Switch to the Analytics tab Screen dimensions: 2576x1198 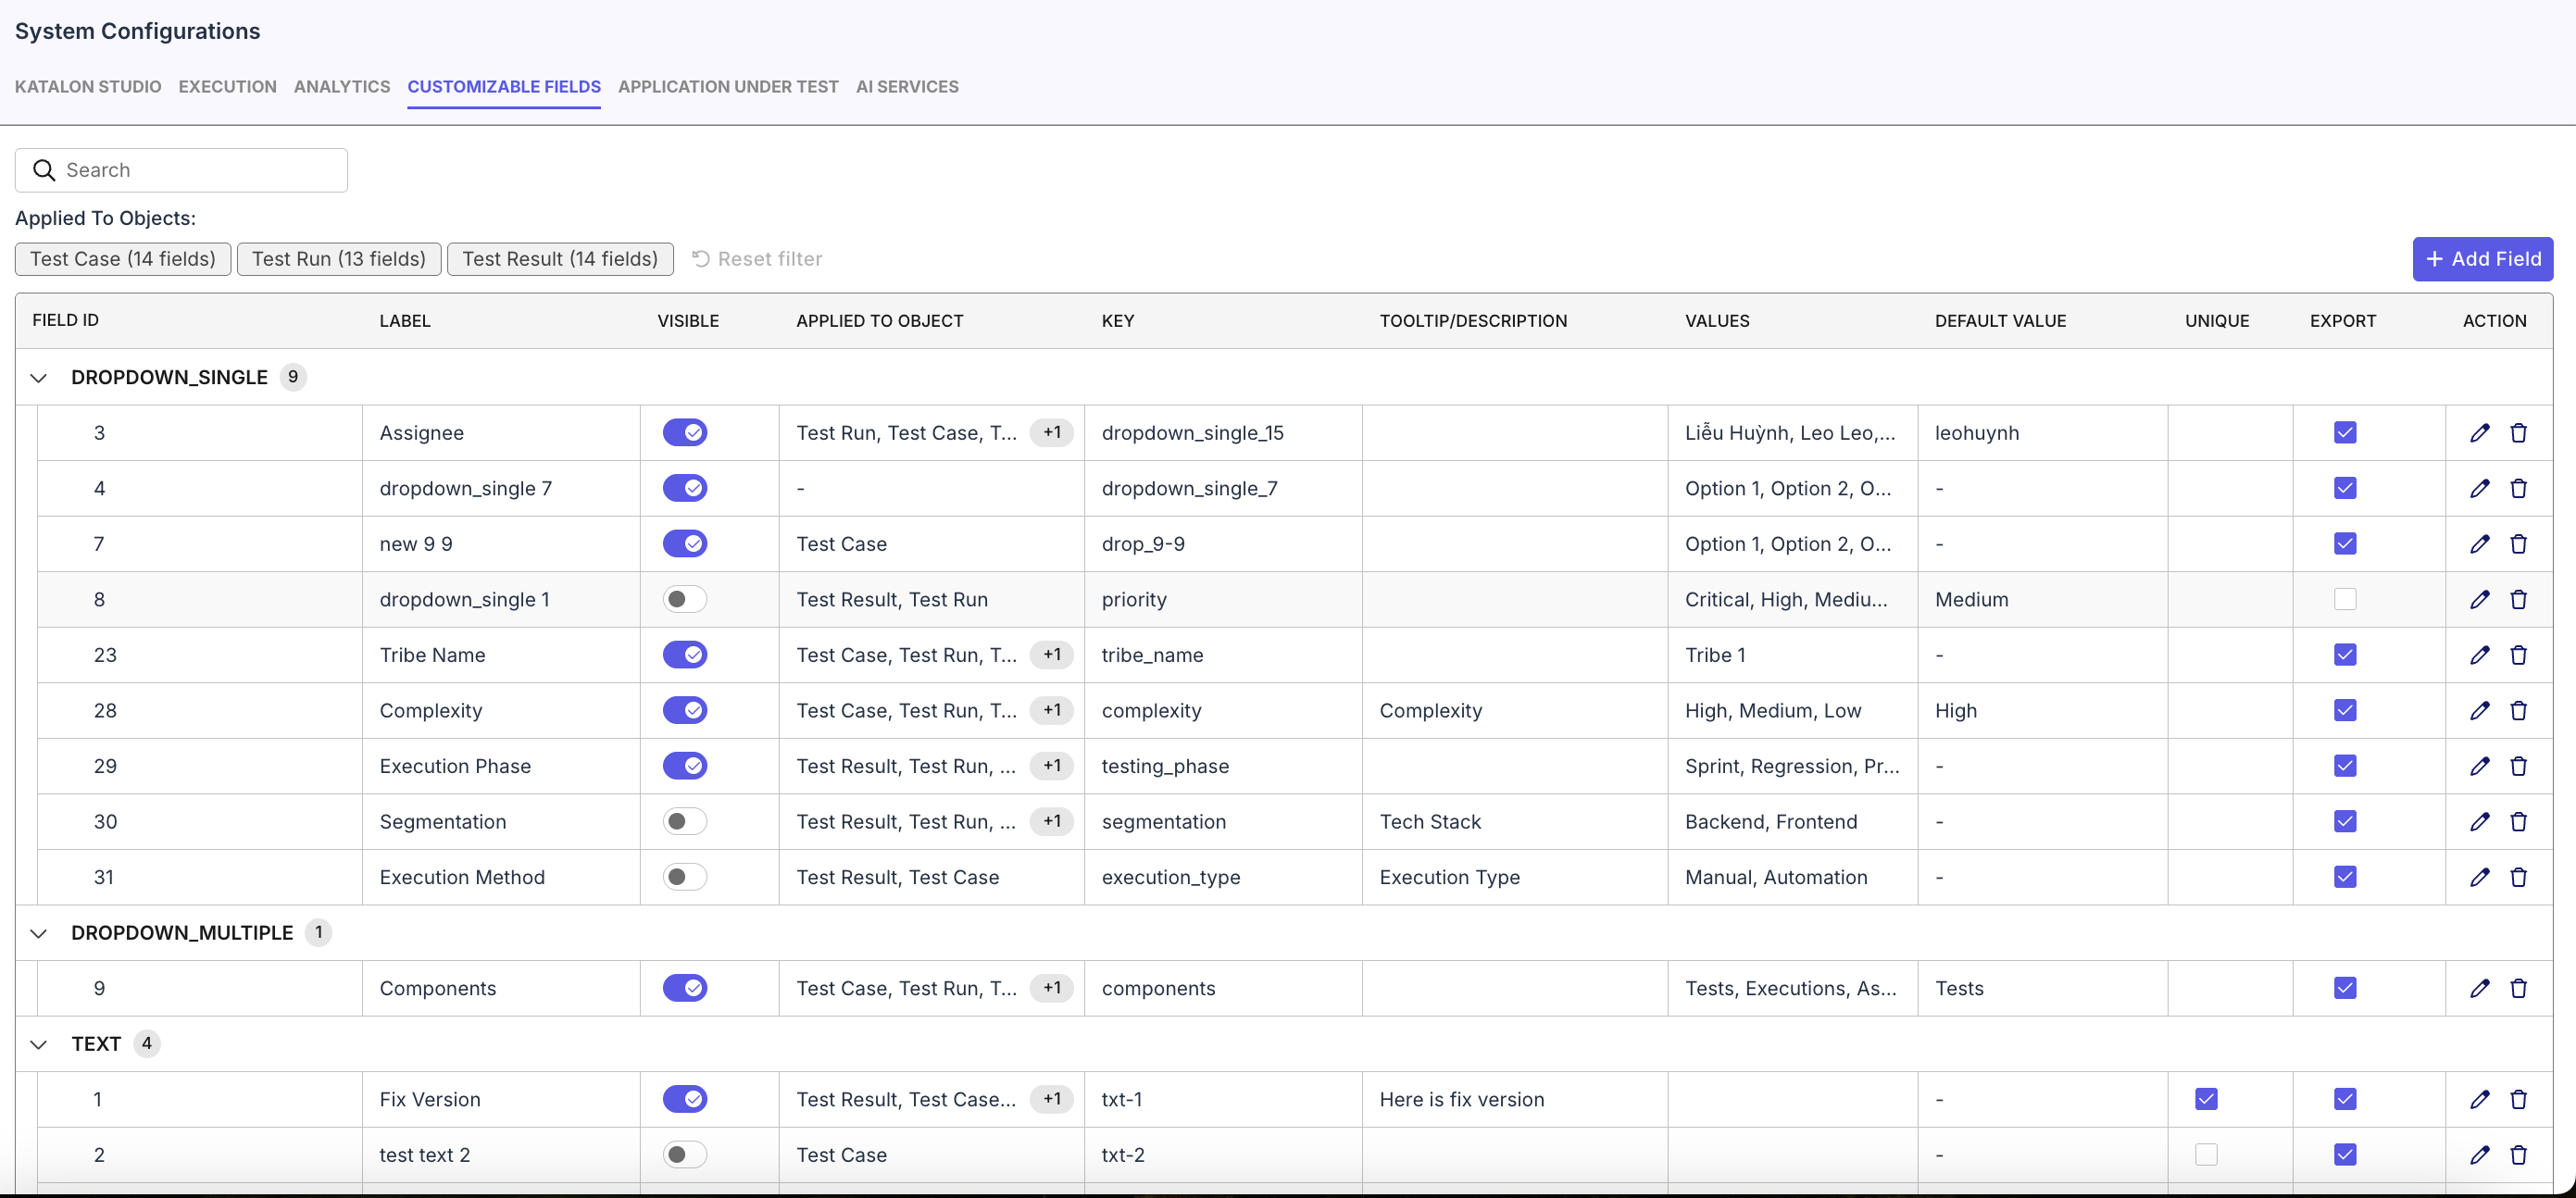pos(341,86)
